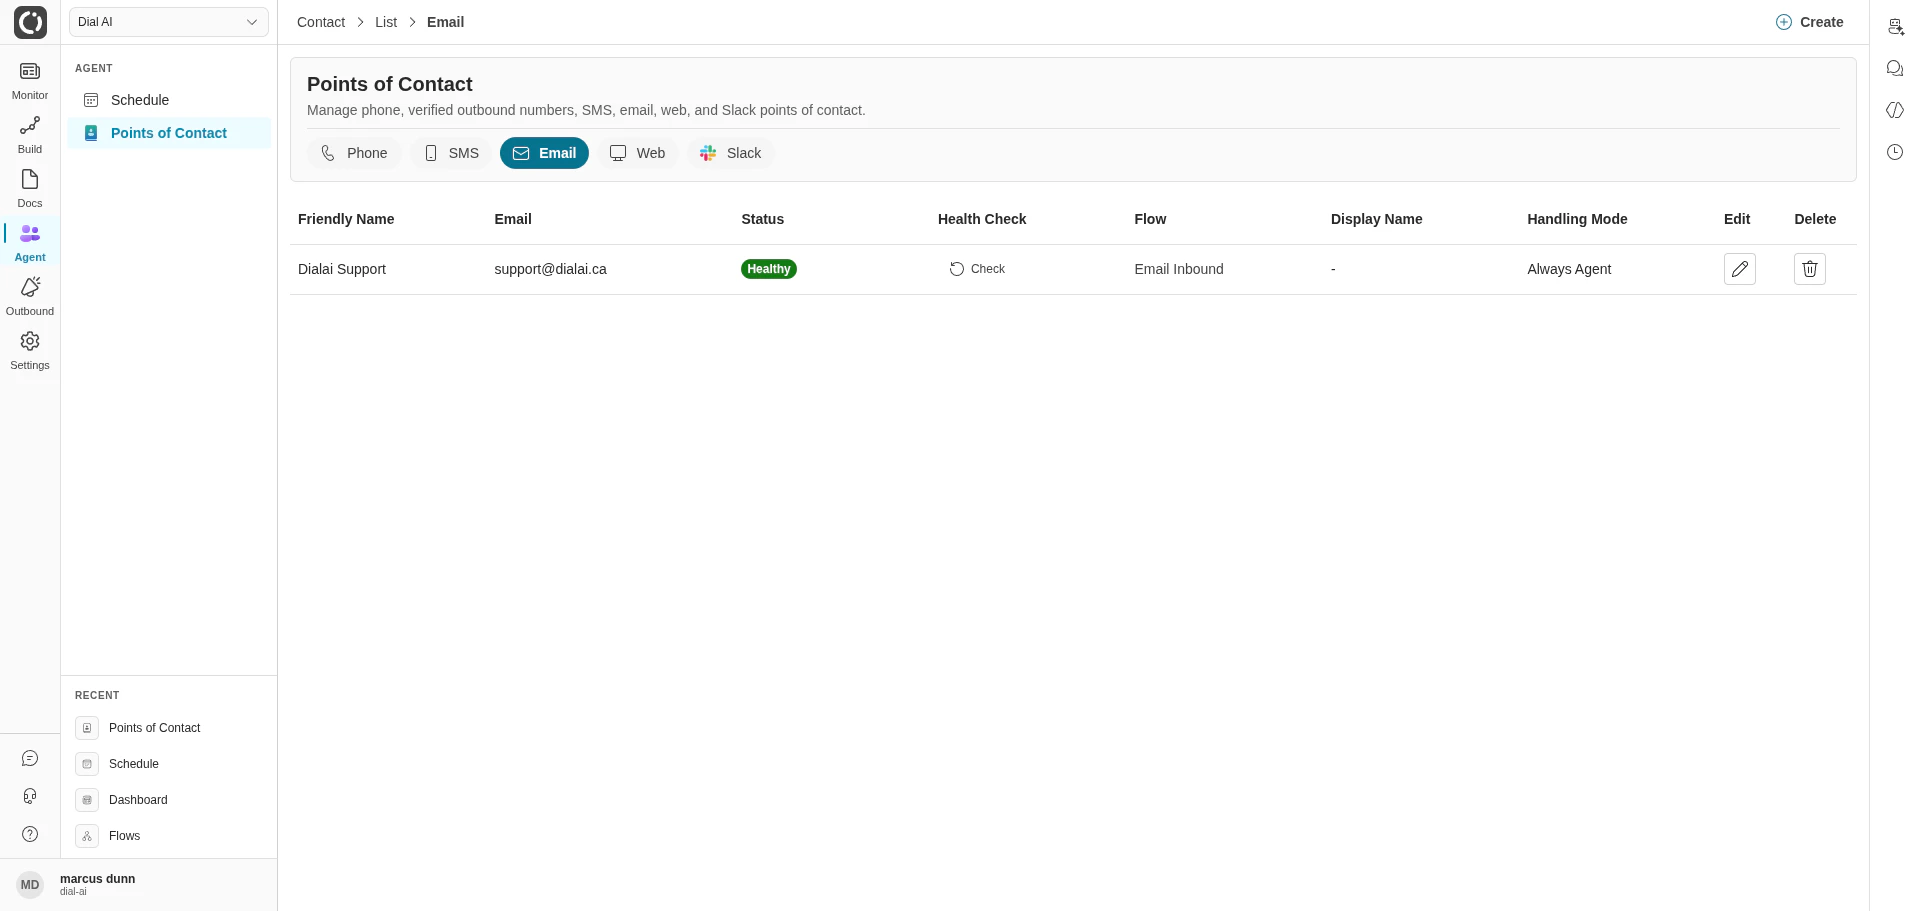Open Schedule recent entry icon

pyautogui.click(x=87, y=764)
